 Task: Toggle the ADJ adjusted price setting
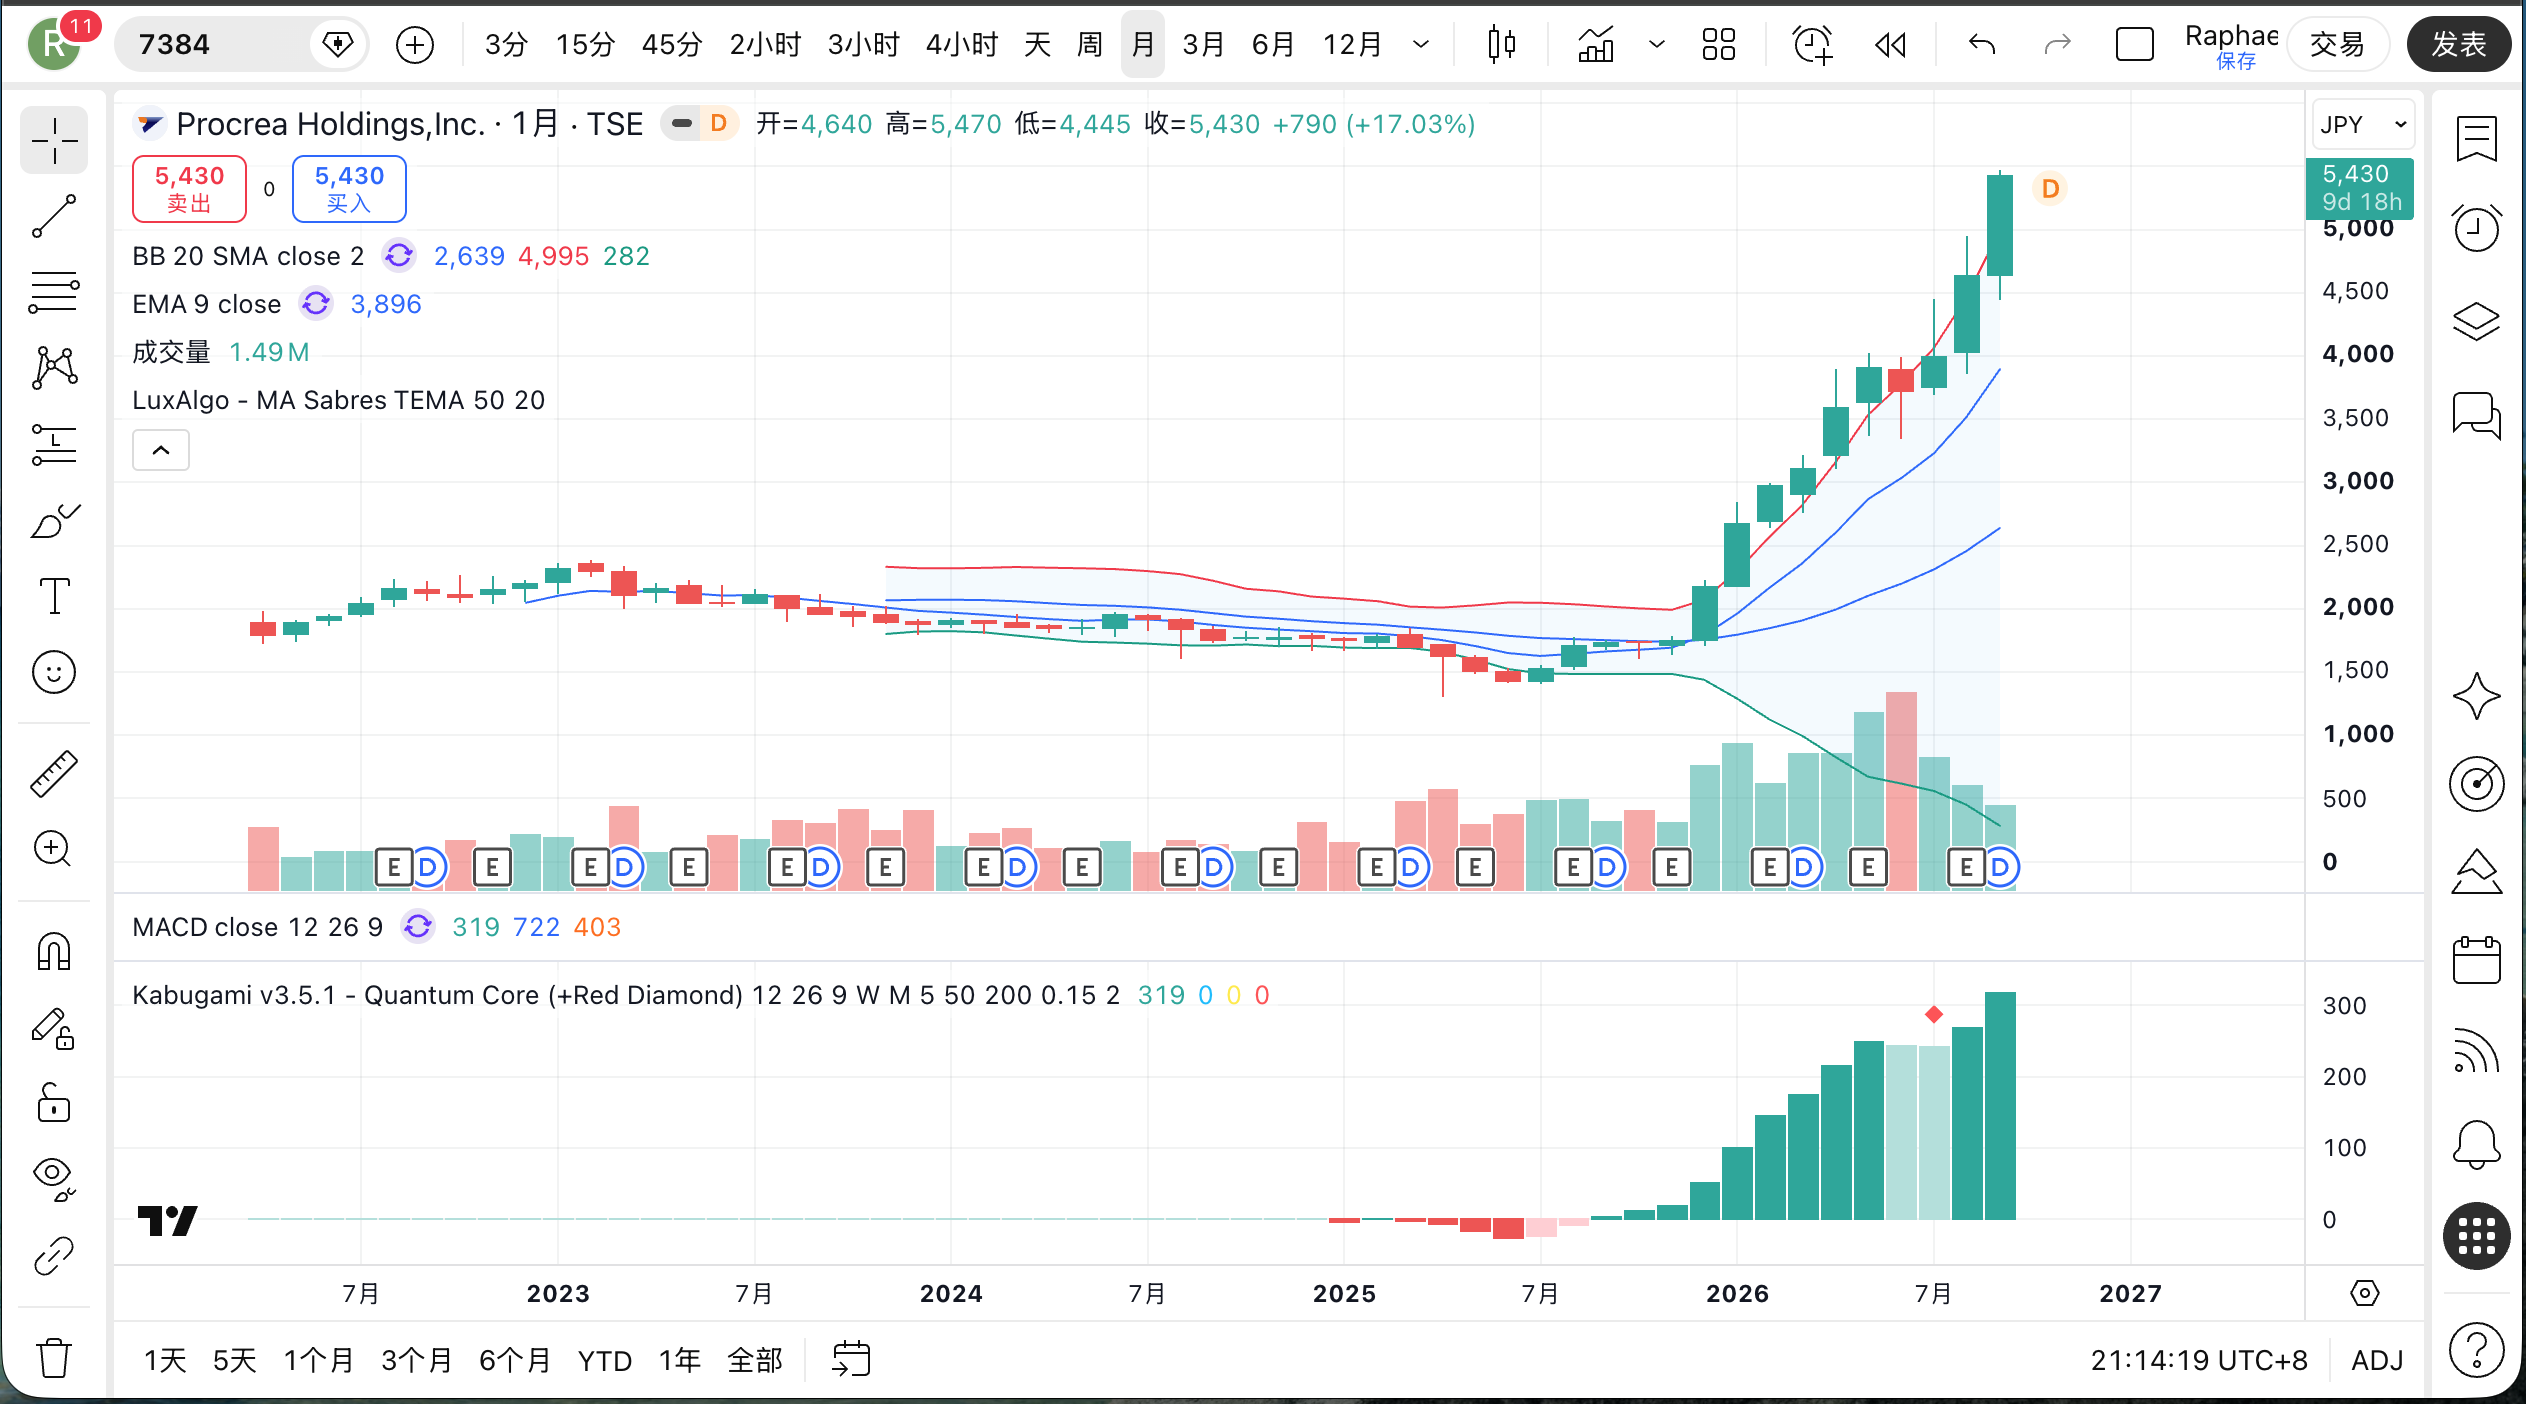2377,1360
